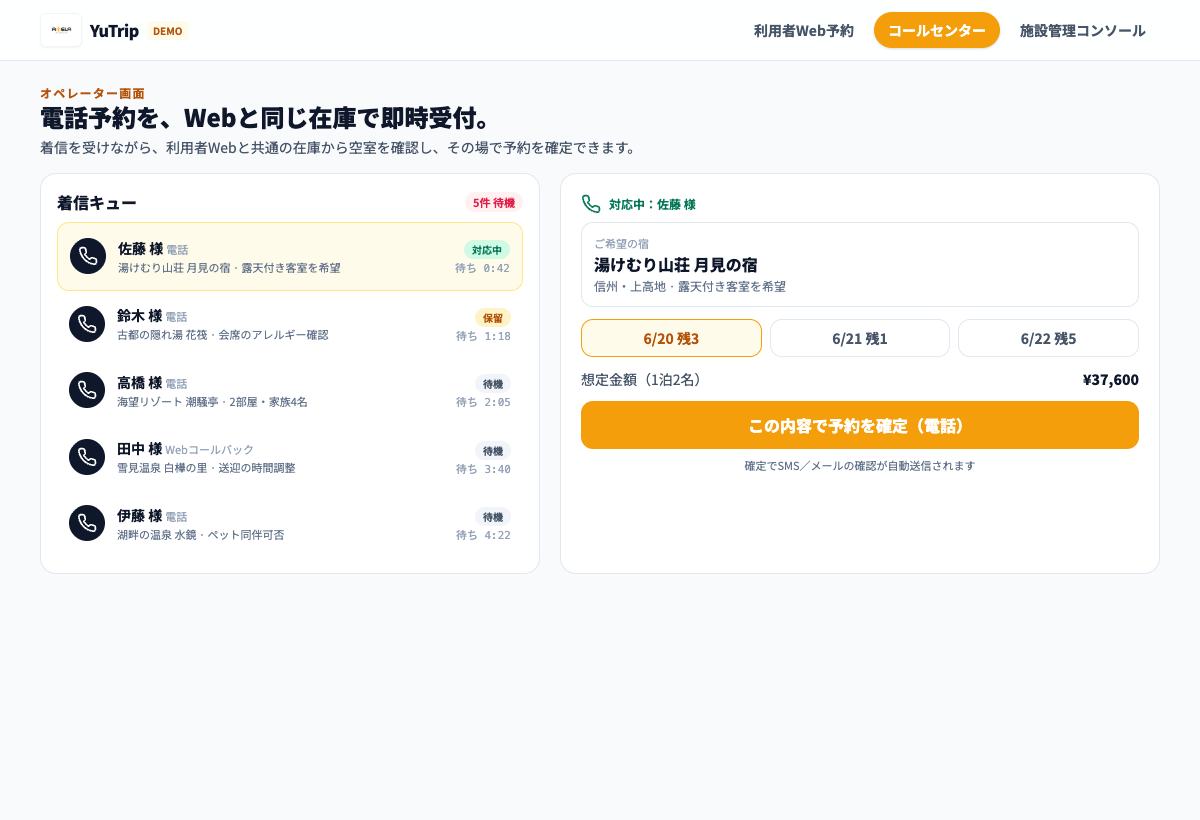Click the 湯けむり山荘 月見の宿 heading in ご希望の宿 card
This screenshot has height=820, width=1200.
coord(675,265)
